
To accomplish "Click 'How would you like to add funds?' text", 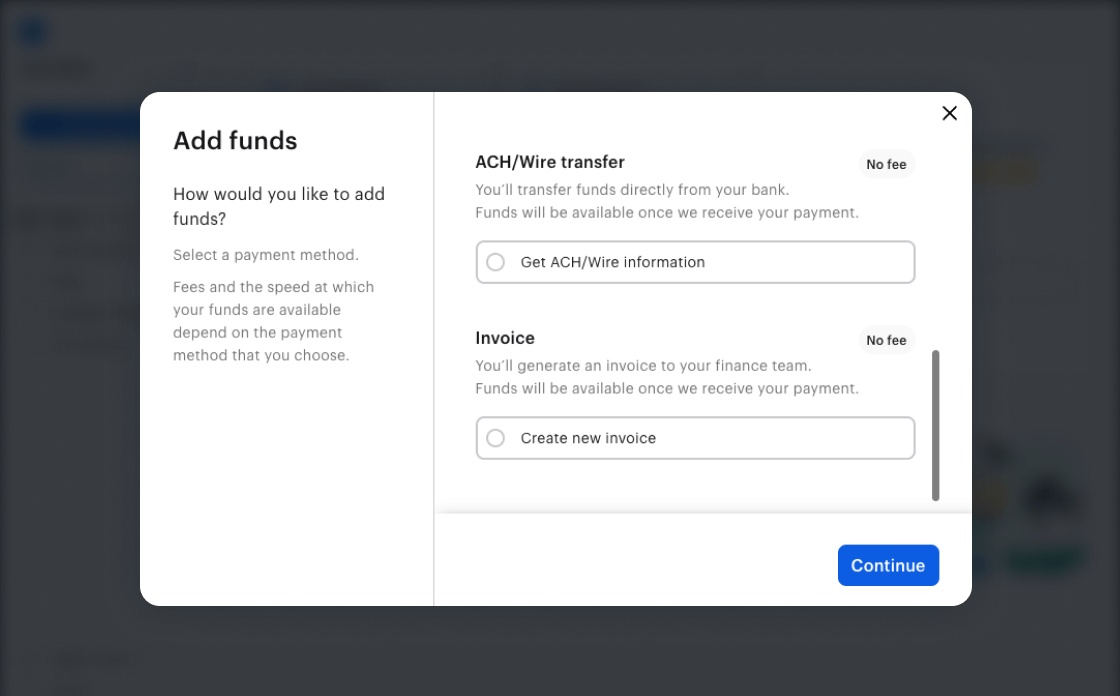I will pyautogui.click(x=279, y=206).
